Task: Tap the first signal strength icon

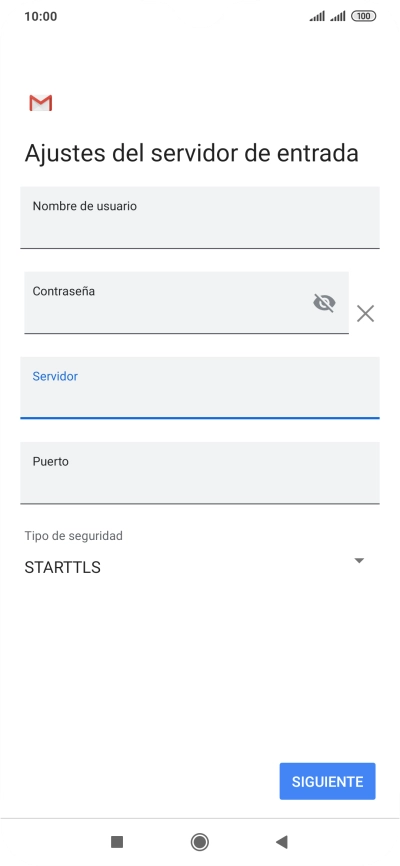Action: [x=317, y=17]
